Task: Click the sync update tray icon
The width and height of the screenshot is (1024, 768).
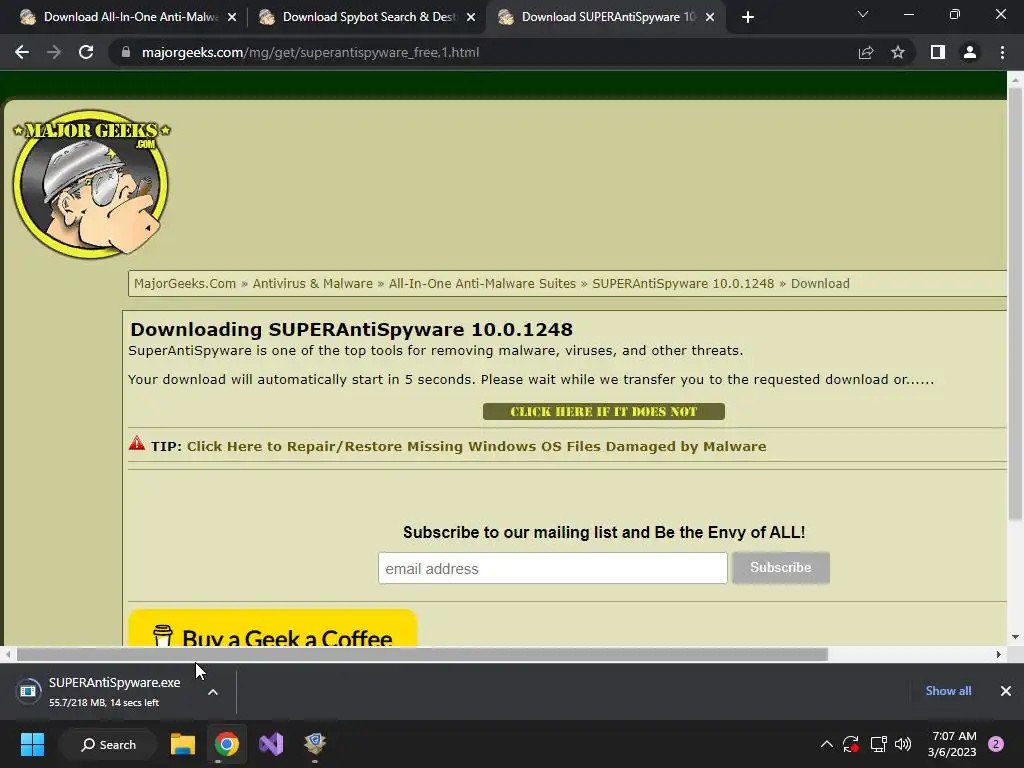Action: [851, 744]
